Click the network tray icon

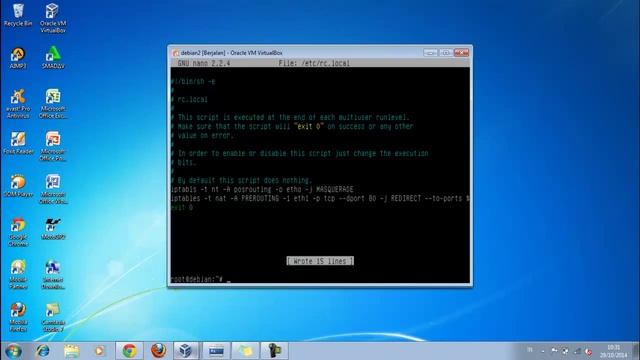coord(577,351)
